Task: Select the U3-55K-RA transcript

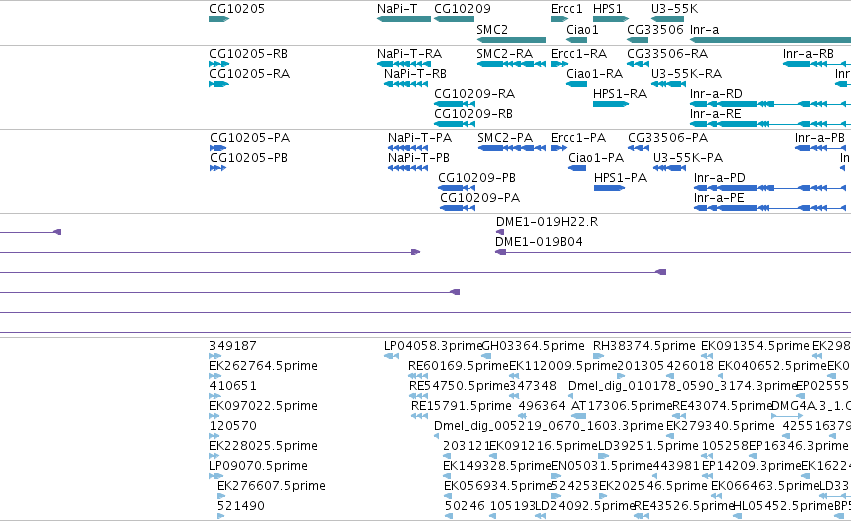Action: [669, 84]
